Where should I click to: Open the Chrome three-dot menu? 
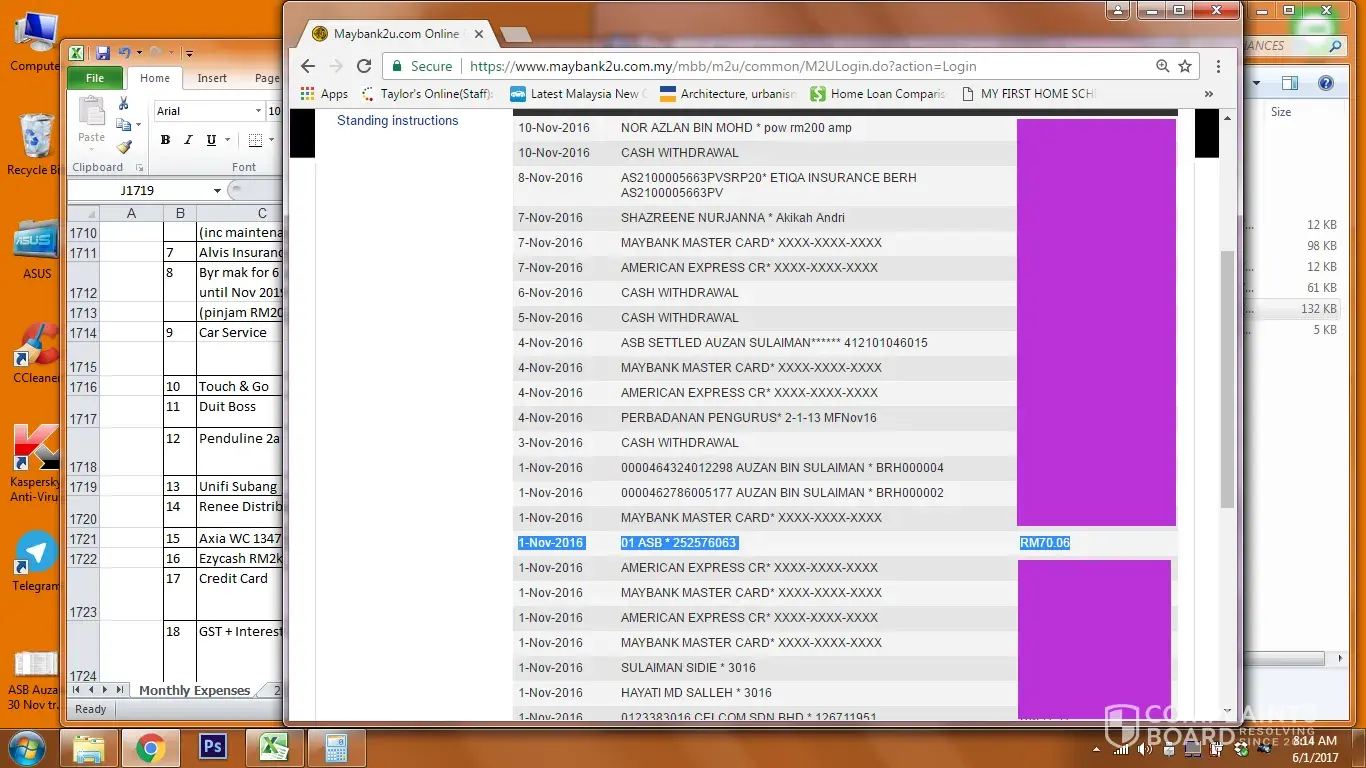point(1218,66)
